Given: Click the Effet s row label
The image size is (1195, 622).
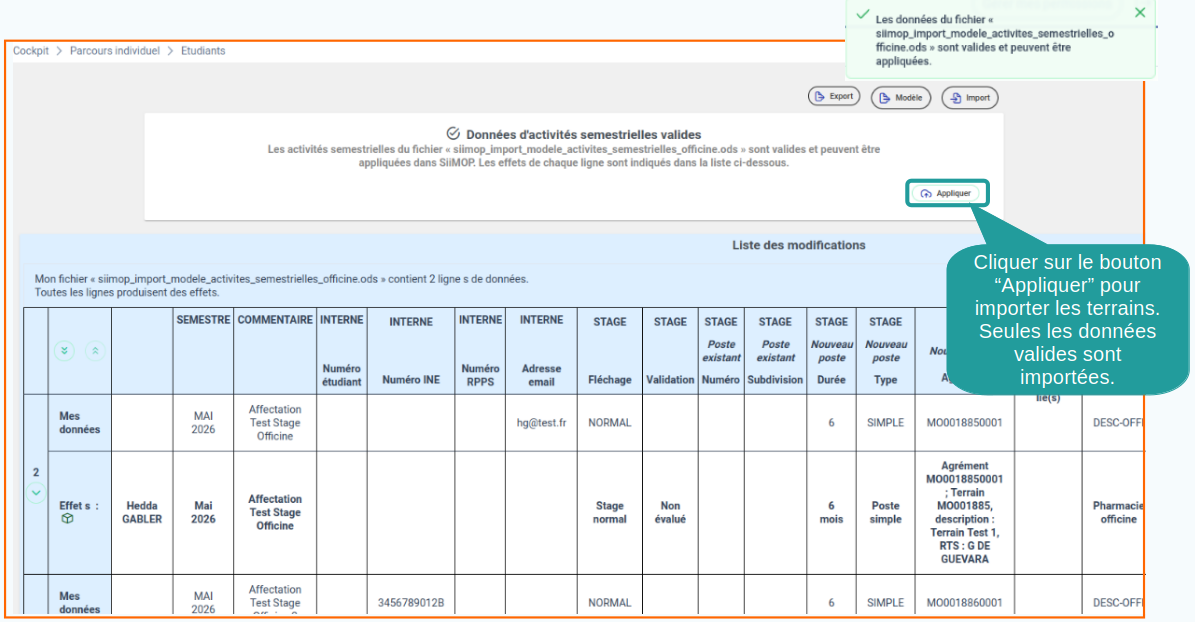Looking at the screenshot, I should [79, 505].
